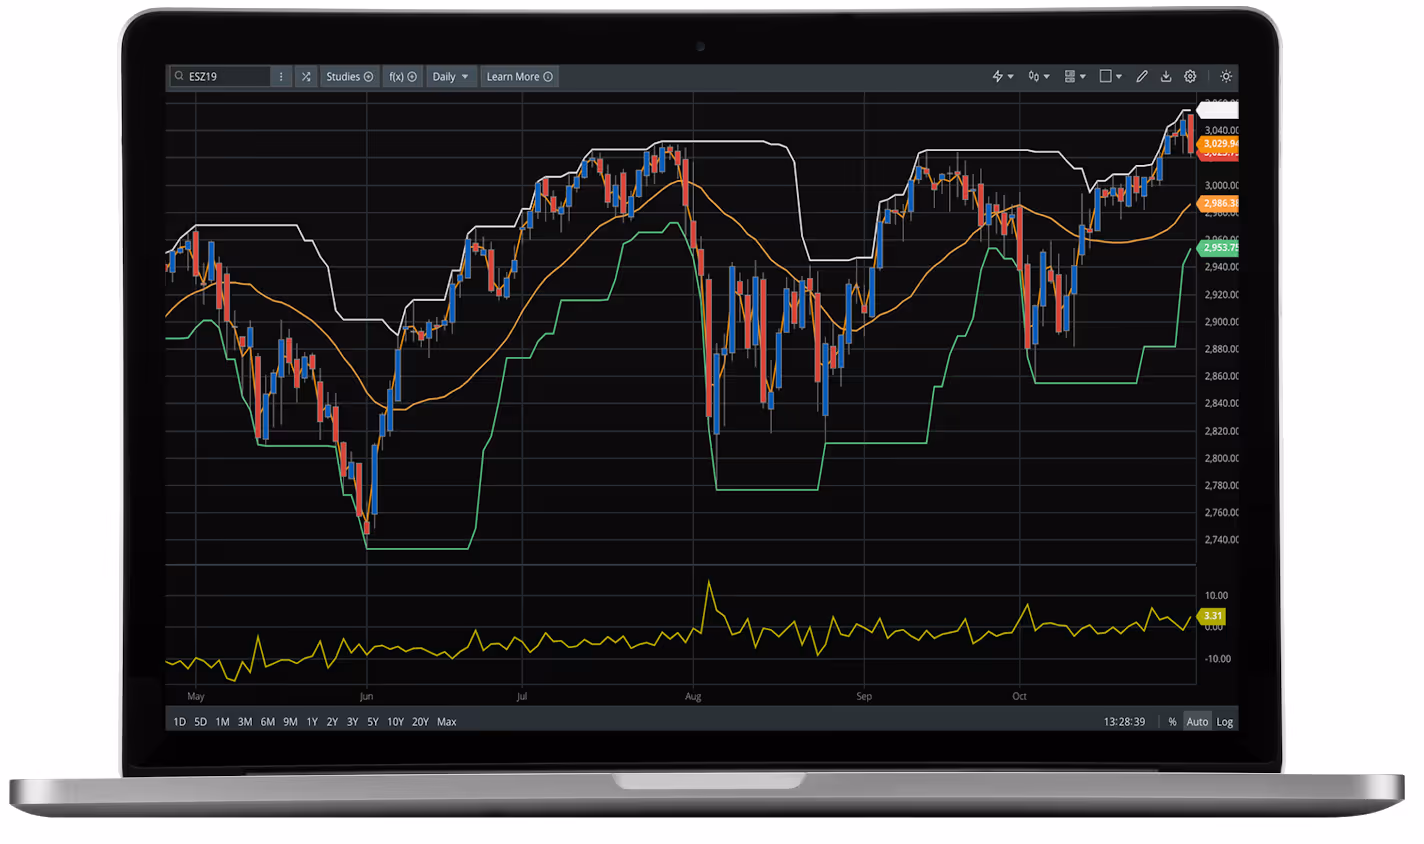This screenshot has width=1424, height=844.
Task: Select the pencil drawing tool
Action: pos(1141,76)
